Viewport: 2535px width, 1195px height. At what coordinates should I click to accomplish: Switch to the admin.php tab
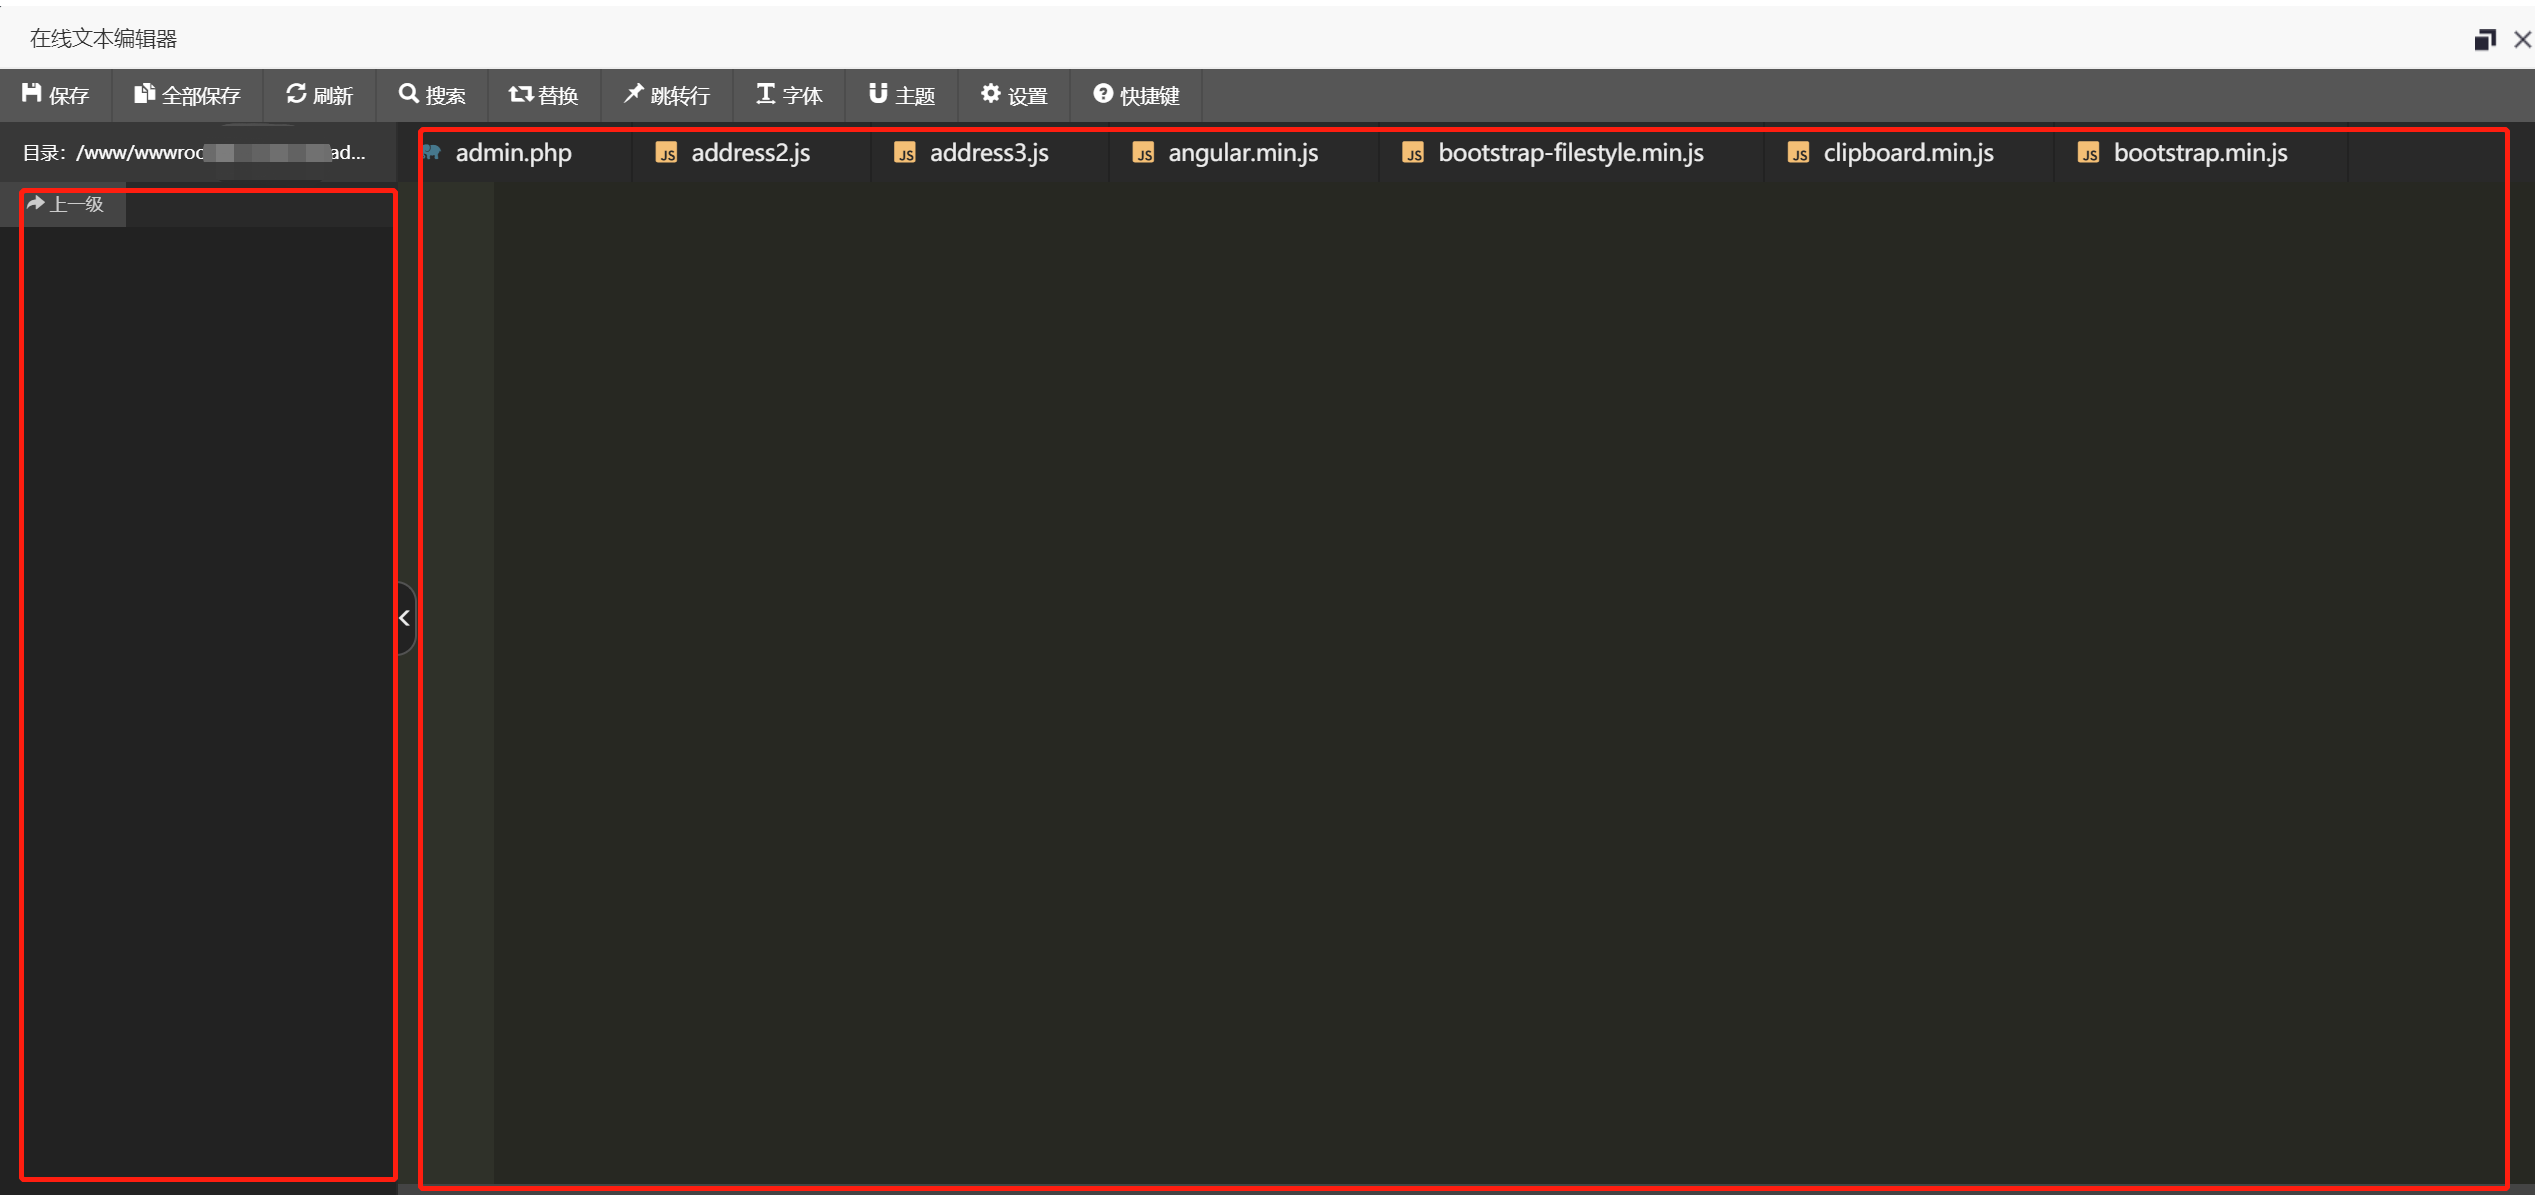[x=513, y=153]
